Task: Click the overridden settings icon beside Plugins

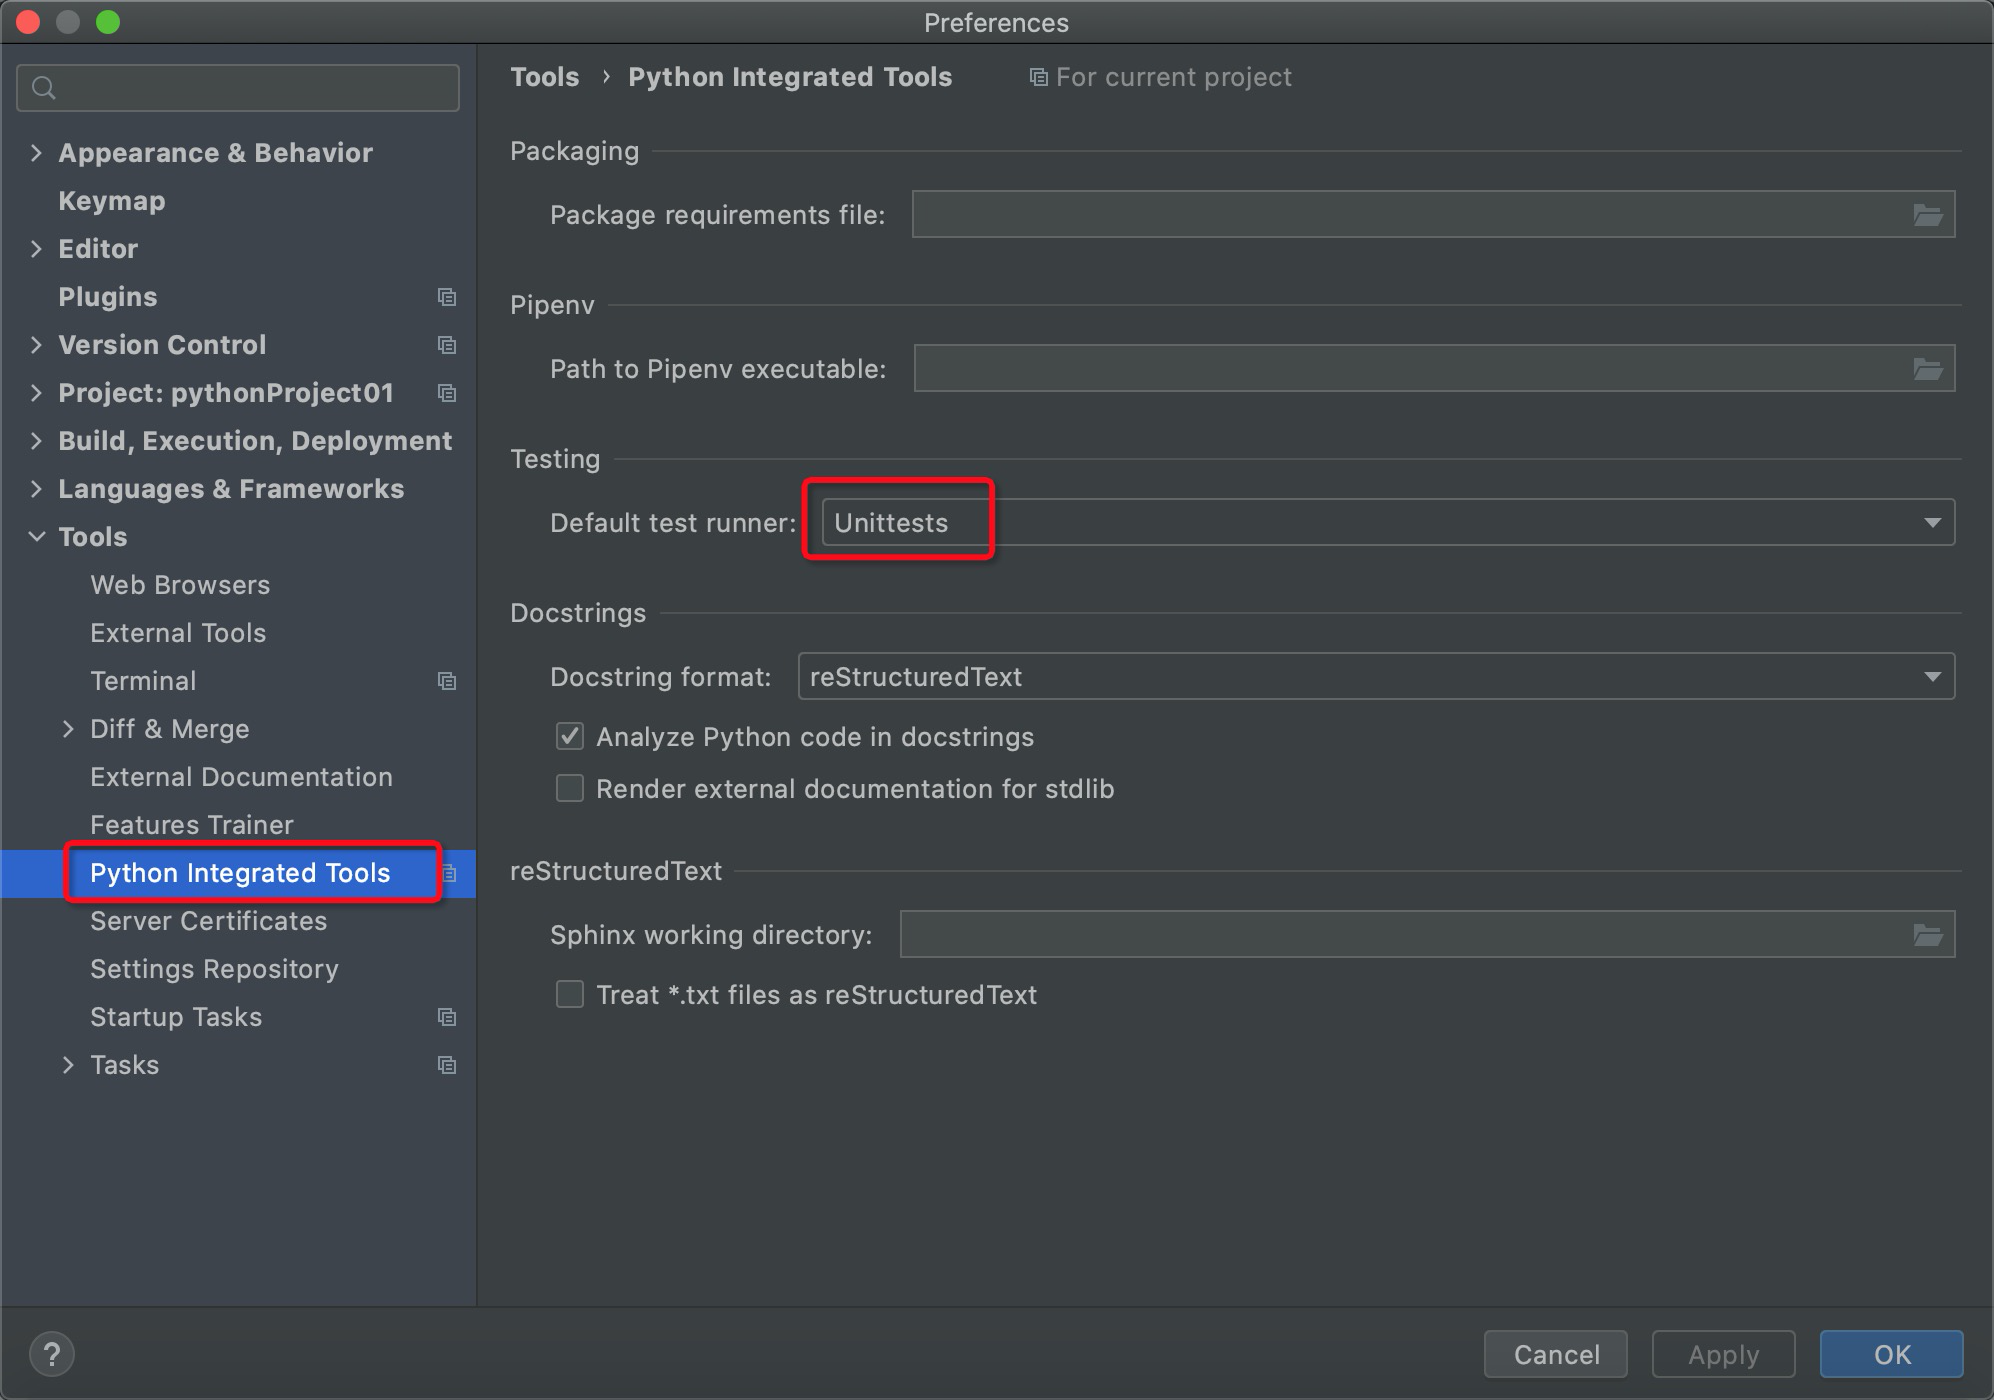Action: pyautogui.click(x=447, y=297)
